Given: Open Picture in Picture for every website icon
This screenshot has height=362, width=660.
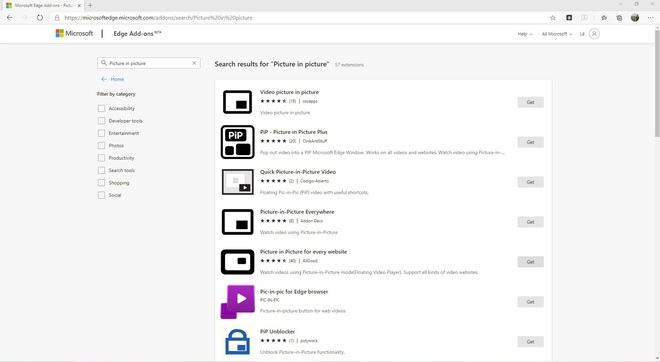Looking at the screenshot, I should 237,262.
